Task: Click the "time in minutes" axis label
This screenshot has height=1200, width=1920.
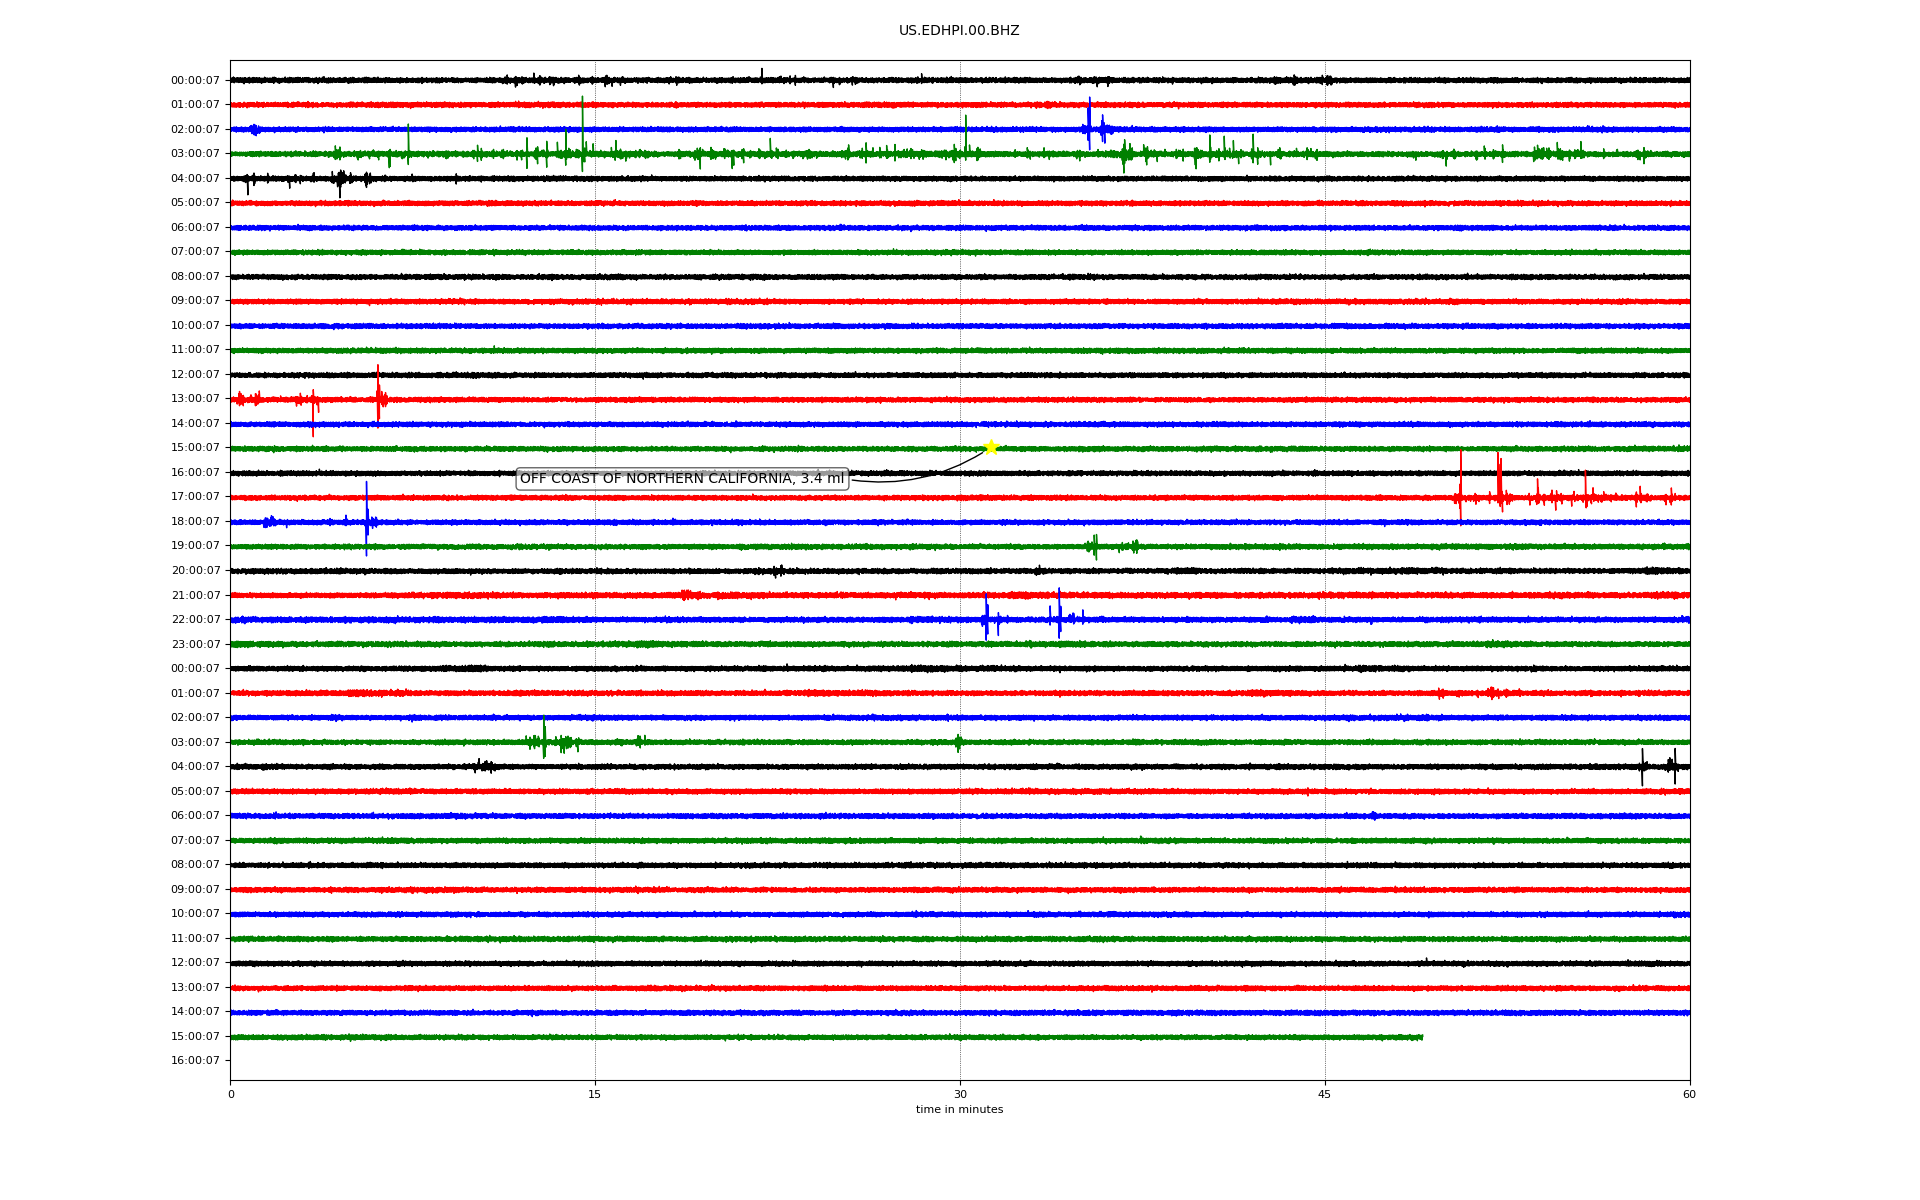Action: coord(959,1109)
